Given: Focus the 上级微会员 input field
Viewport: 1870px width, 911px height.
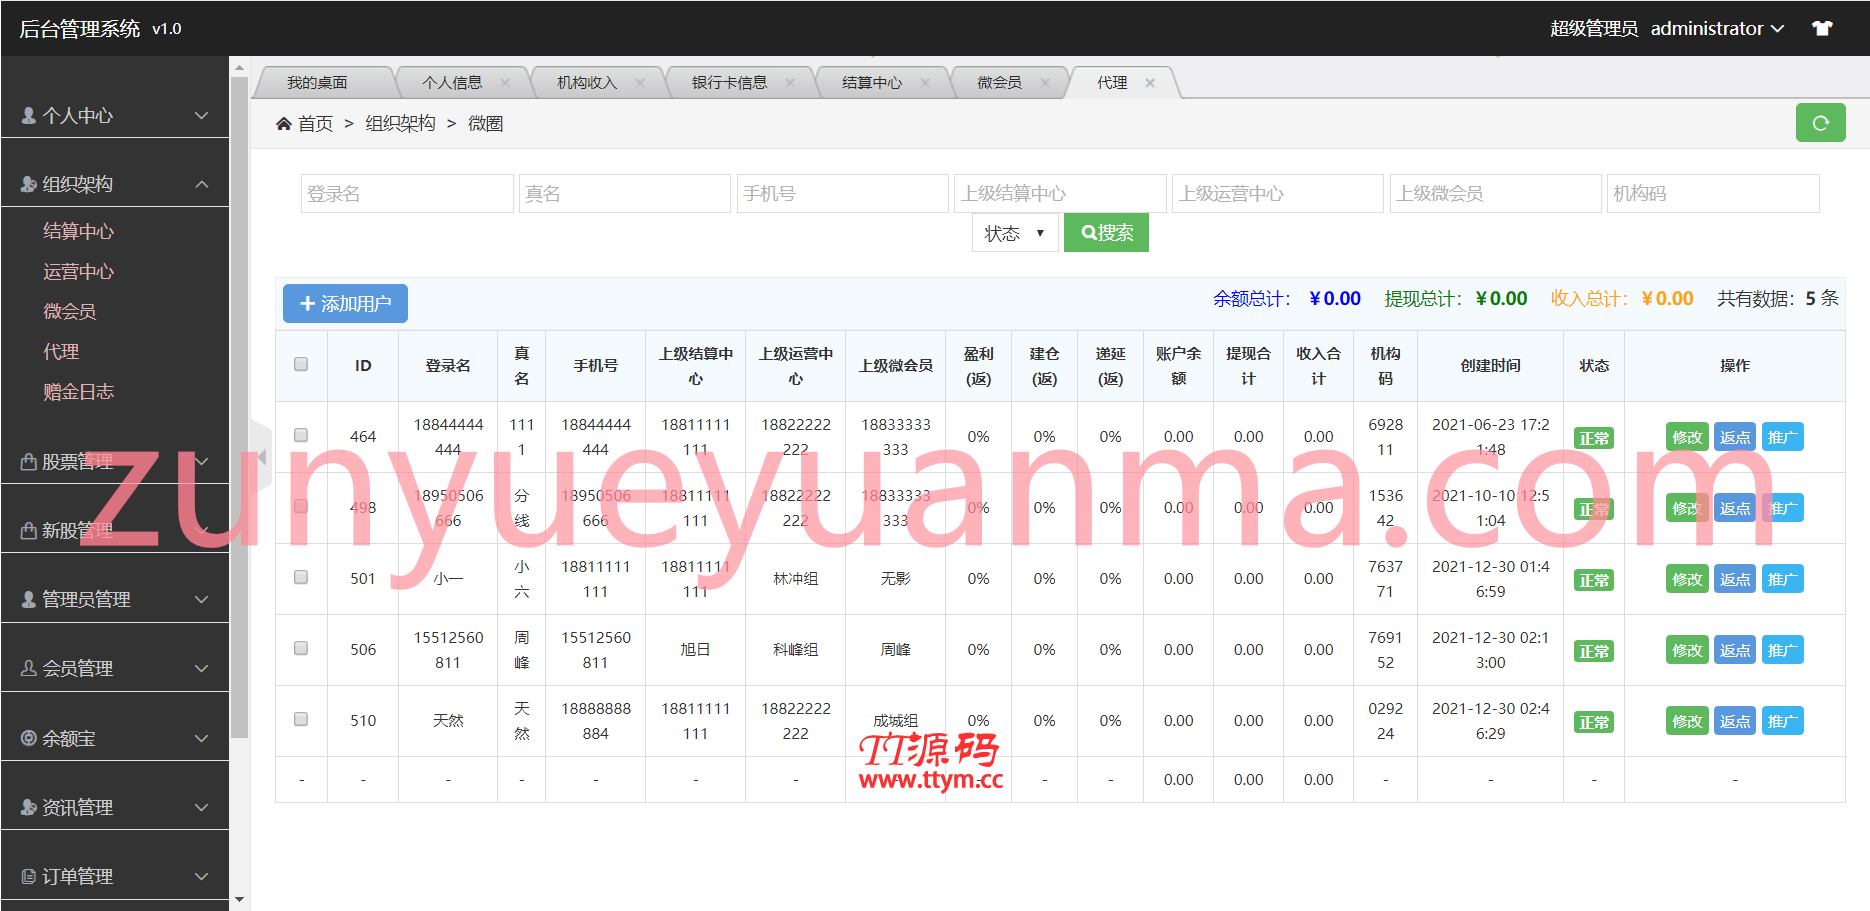Looking at the screenshot, I should pyautogui.click(x=1496, y=193).
